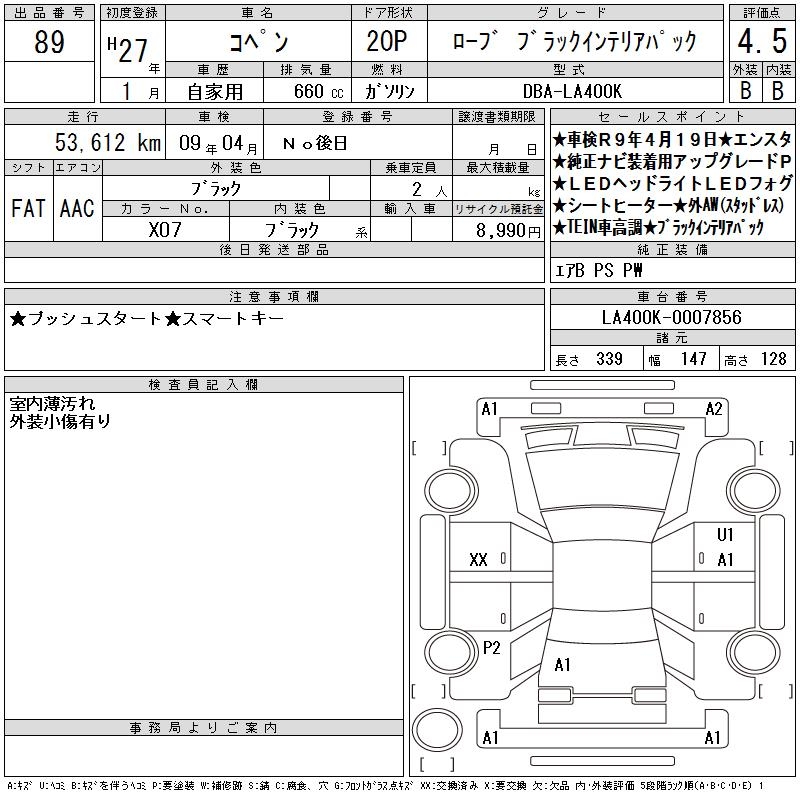800x800 pixels.
Task: Select the rear right wheel circle
Action: 754,652
